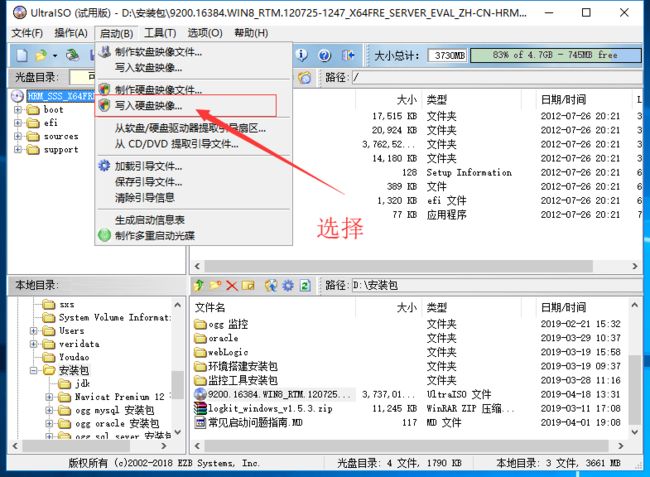Expand the boot folder in image tree
The image size is (650, 477).
[x=18, y=110]
